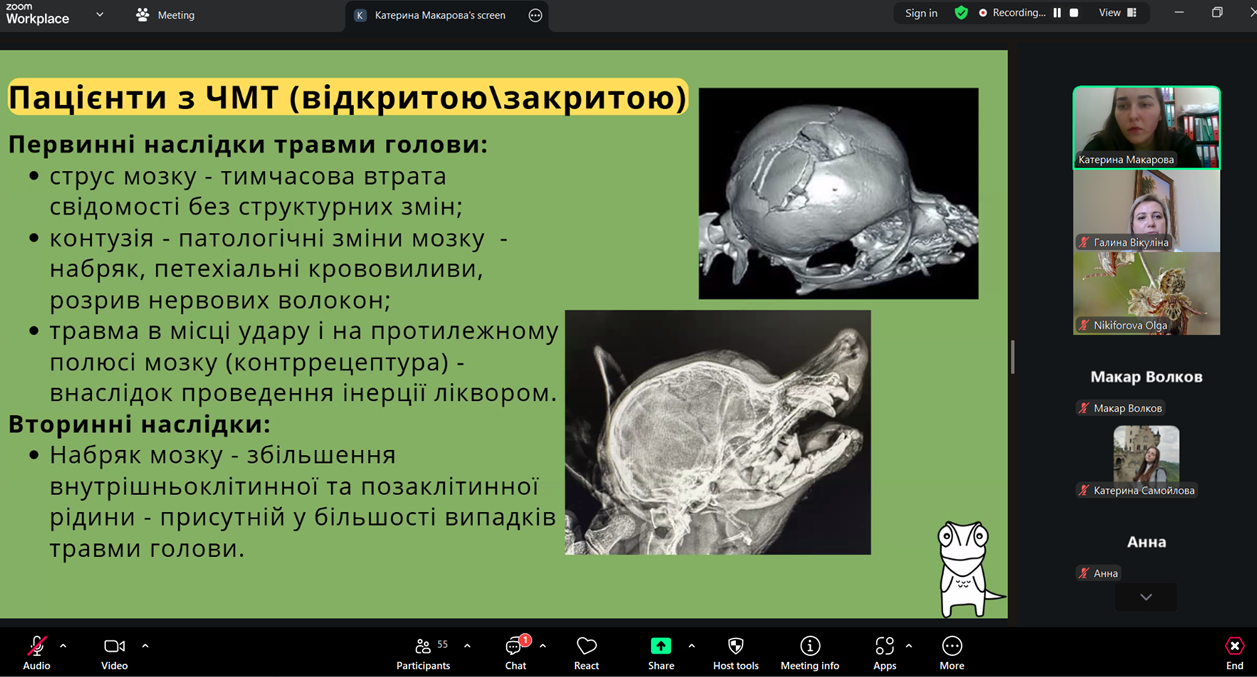Expand video options caret next to Video
Image resolution: width=1257 pixels, height=677 pixels.
(145, 646)
